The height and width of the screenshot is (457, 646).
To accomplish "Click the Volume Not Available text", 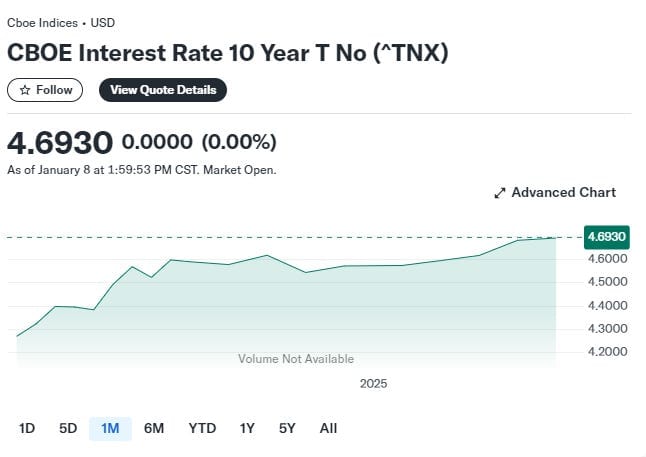I will click(x=296, y=359).
